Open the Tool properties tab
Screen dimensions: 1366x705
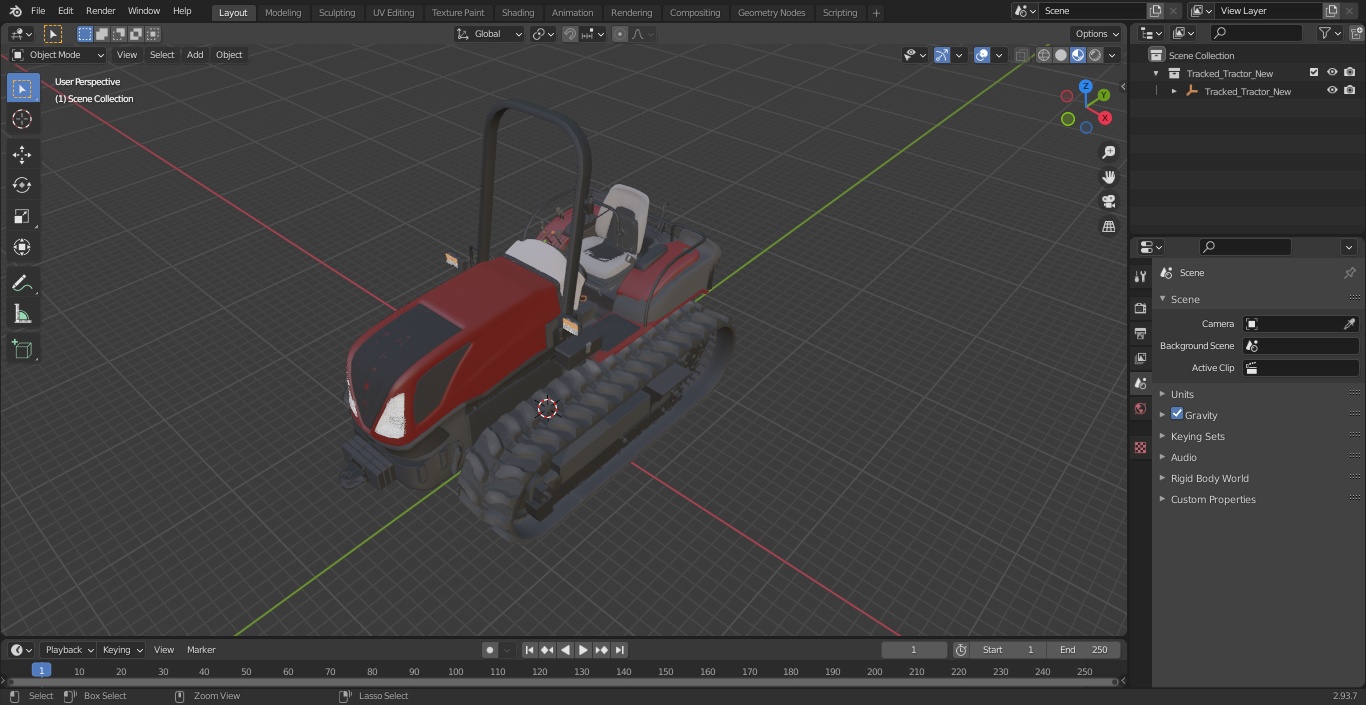tap(1140, 276)
